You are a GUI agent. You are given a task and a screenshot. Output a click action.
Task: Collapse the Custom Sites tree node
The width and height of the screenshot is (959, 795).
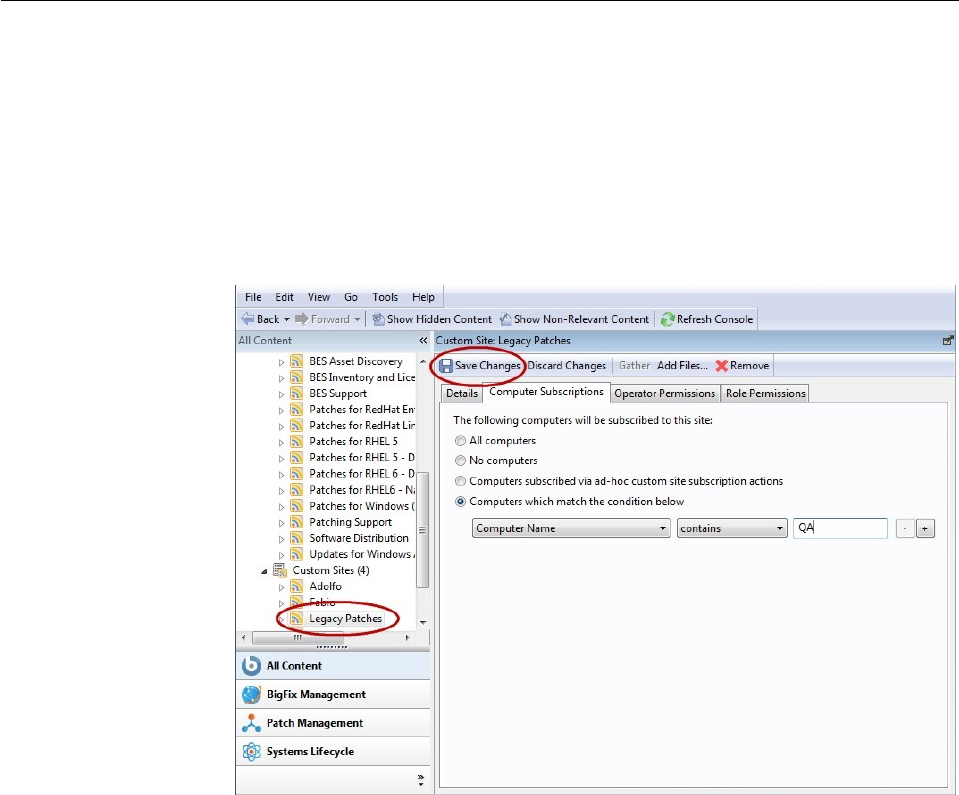[x=264, y=571]
